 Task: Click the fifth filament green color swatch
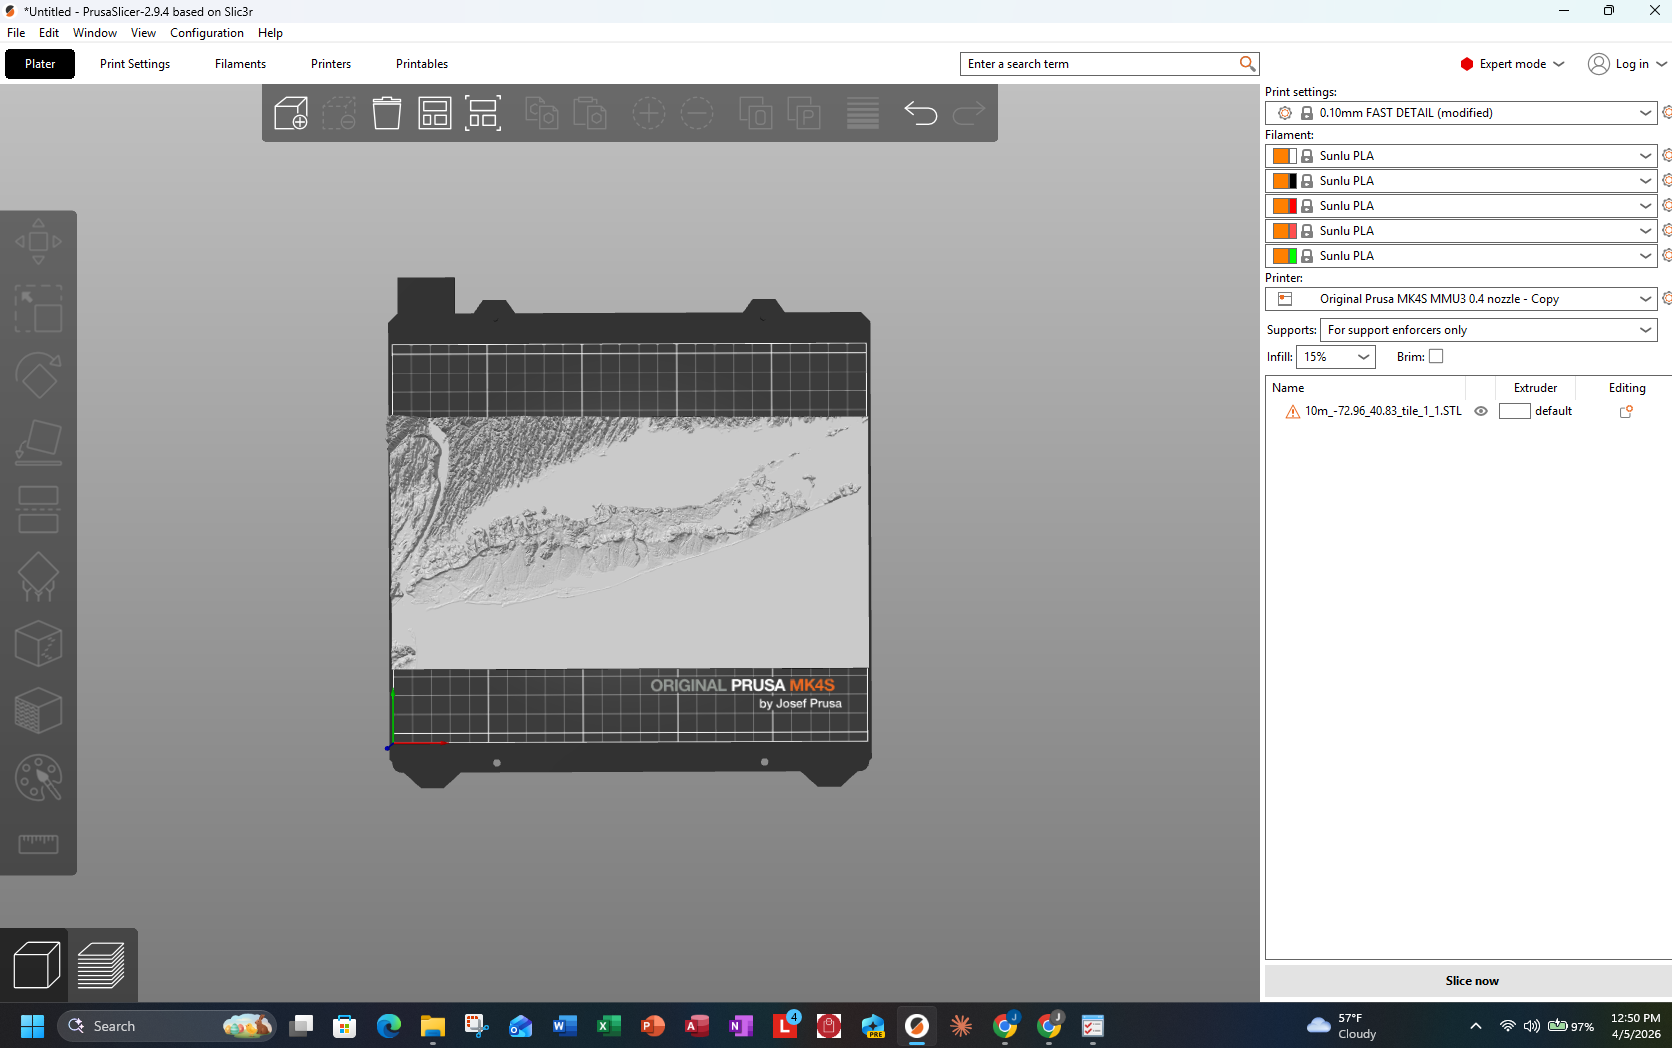pos(1293,256)
